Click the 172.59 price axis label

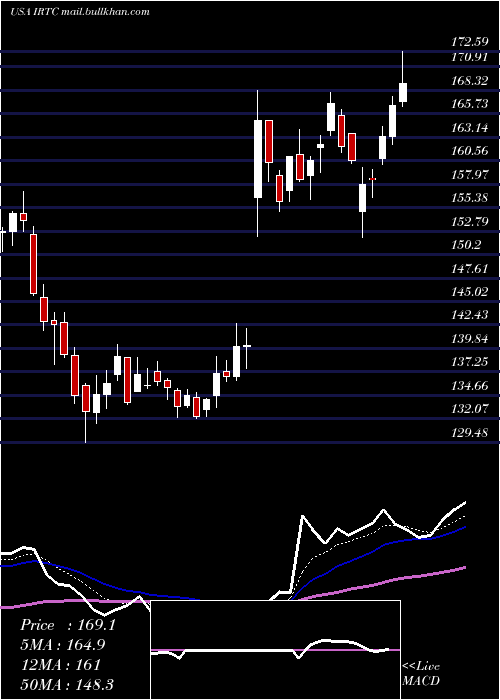[x=470, y=43]
